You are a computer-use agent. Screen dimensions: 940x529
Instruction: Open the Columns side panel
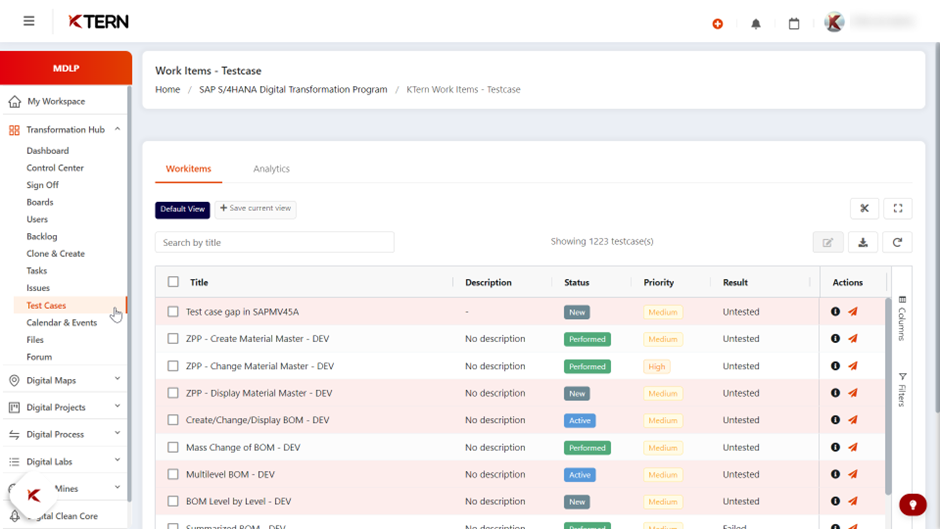pos(902,318)
